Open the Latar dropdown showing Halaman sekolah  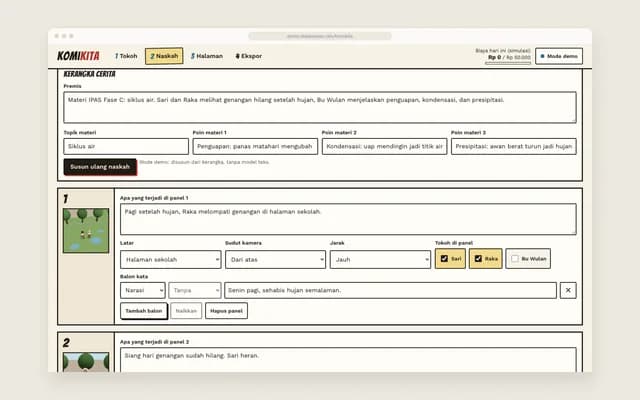click(171, 260)
